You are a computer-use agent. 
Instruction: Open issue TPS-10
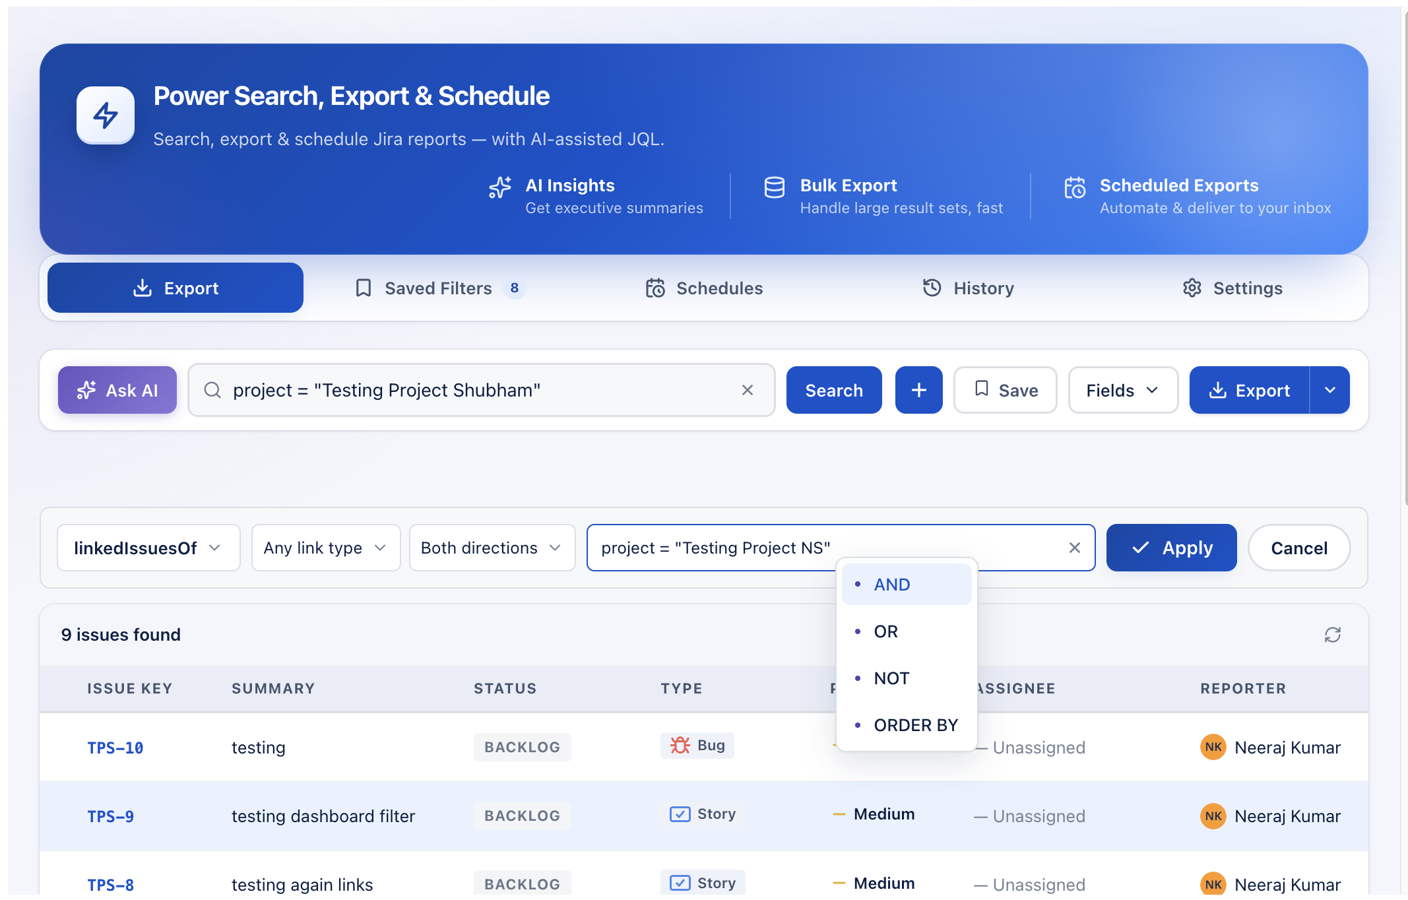coord(115,748)
